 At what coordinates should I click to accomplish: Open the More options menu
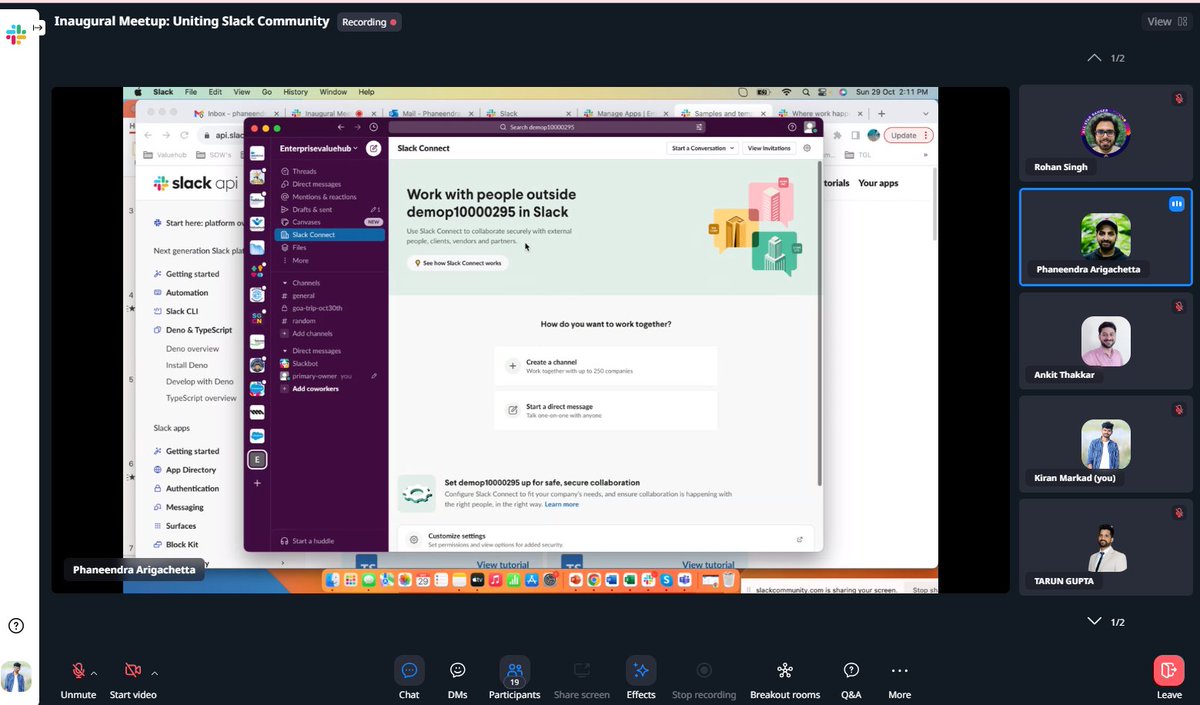point(899,678)
